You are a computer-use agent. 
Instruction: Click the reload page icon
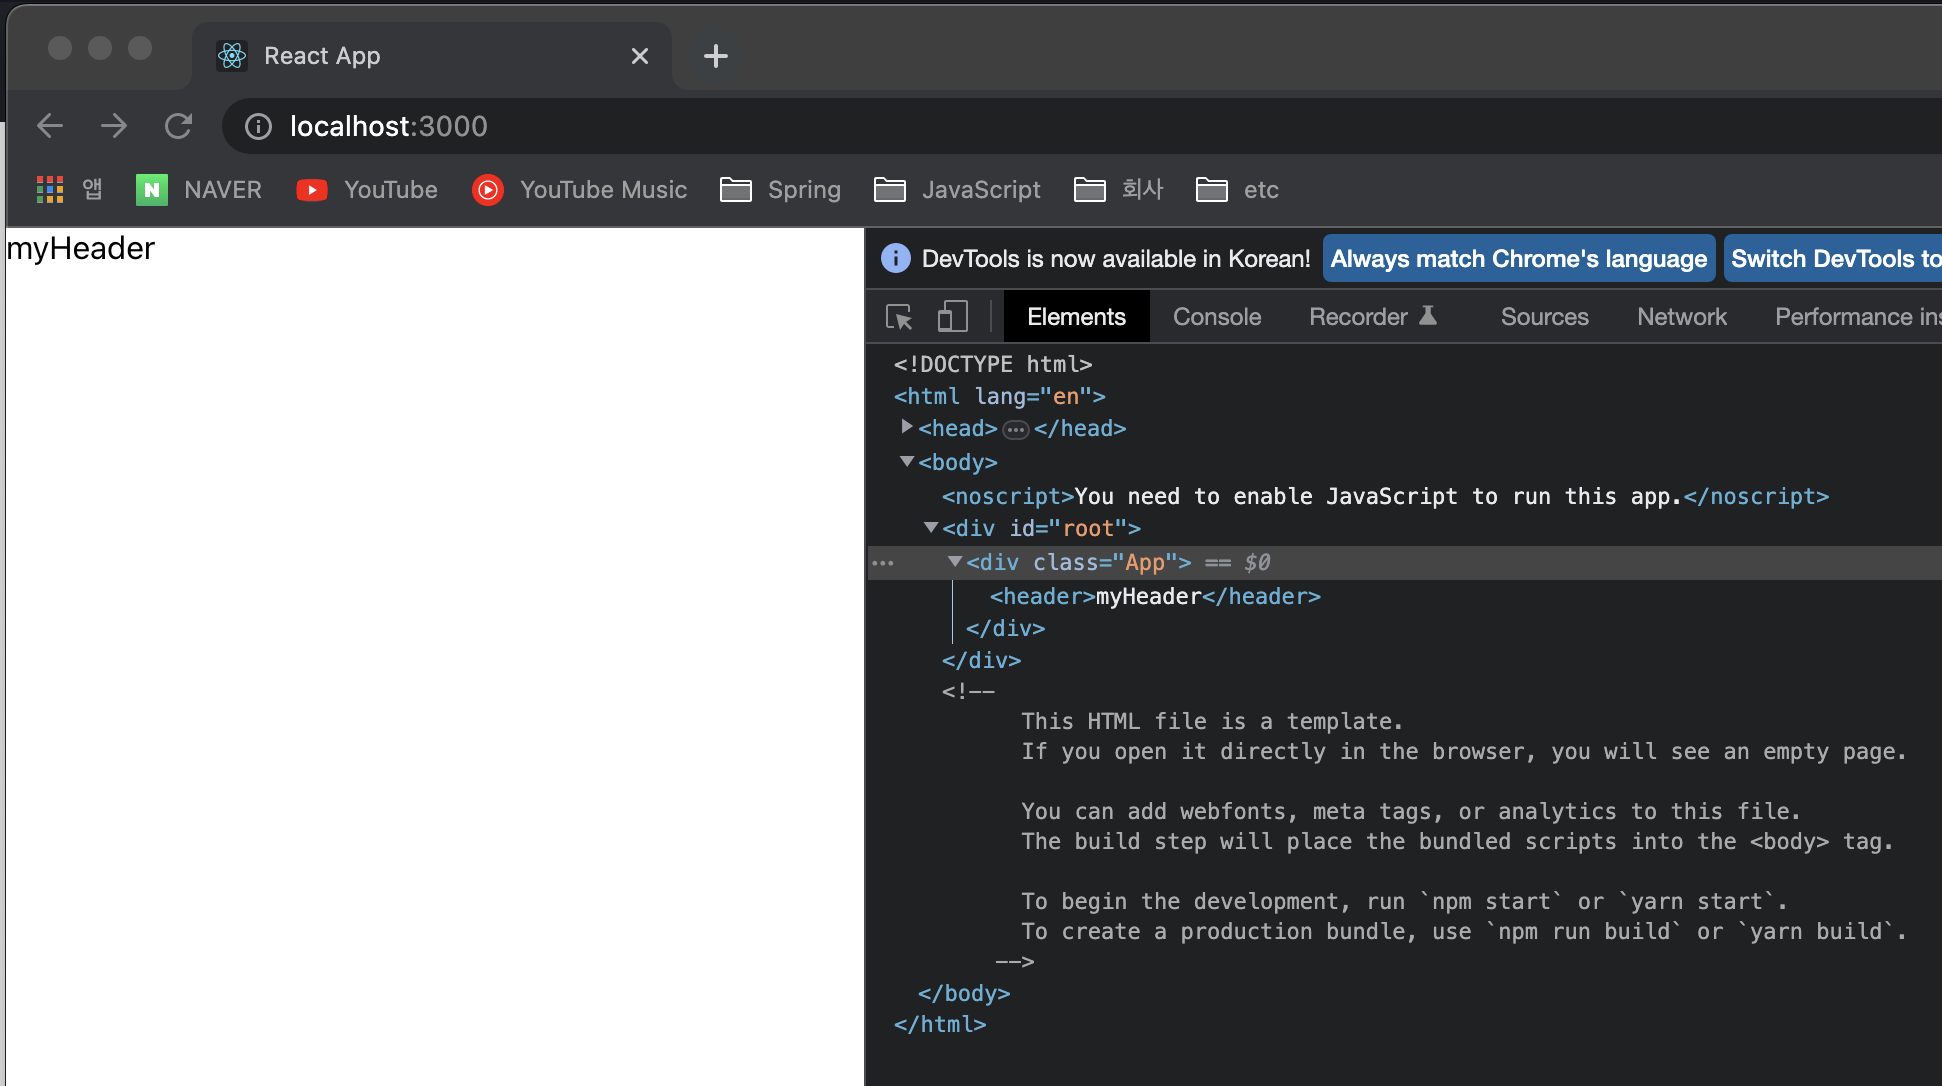point(178,126)
